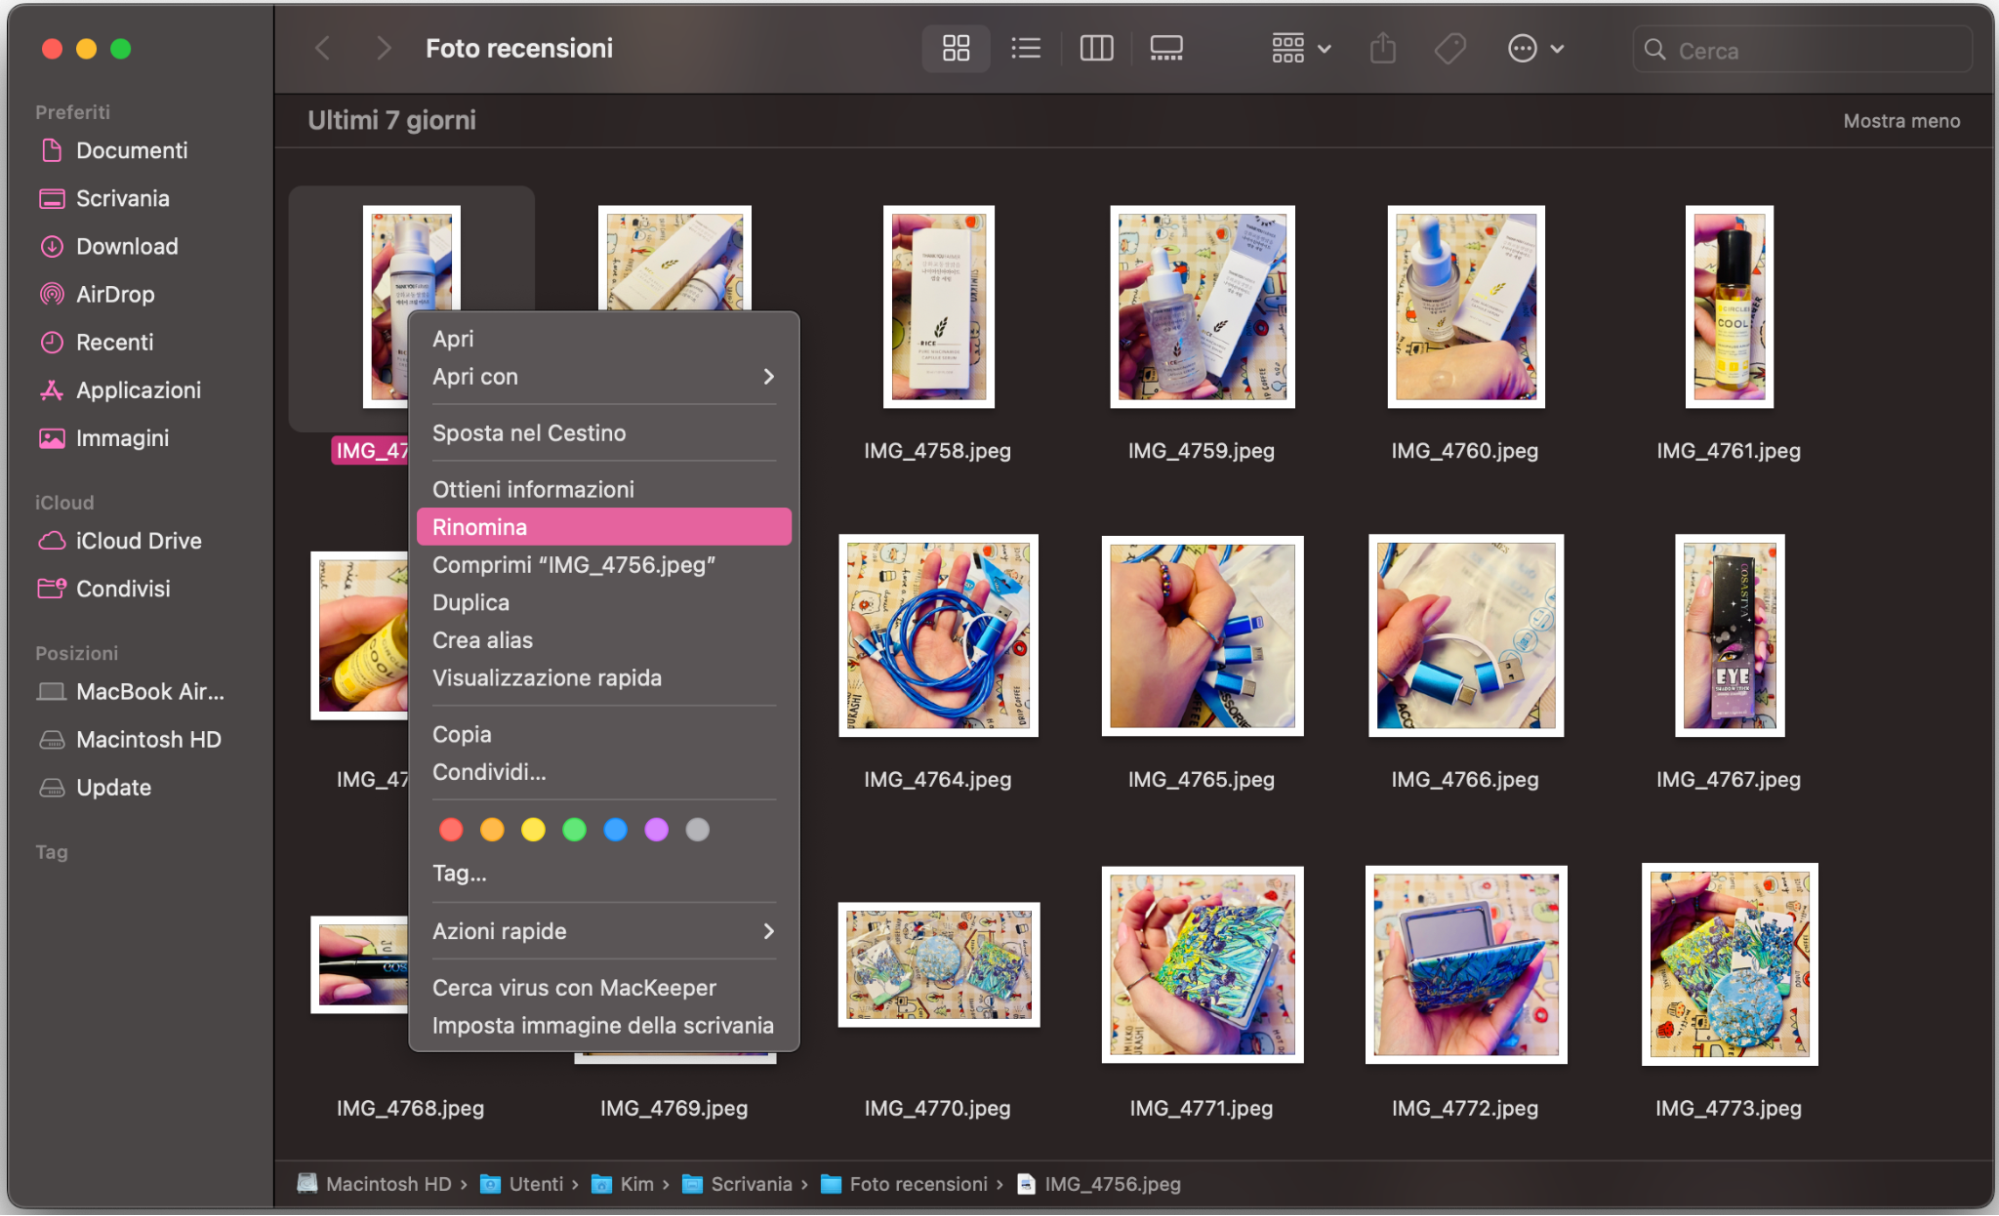The height and width of the screenshot is (1216, 1999).
Task: Click the Share toolbar icon
Action: (1382, 48)
